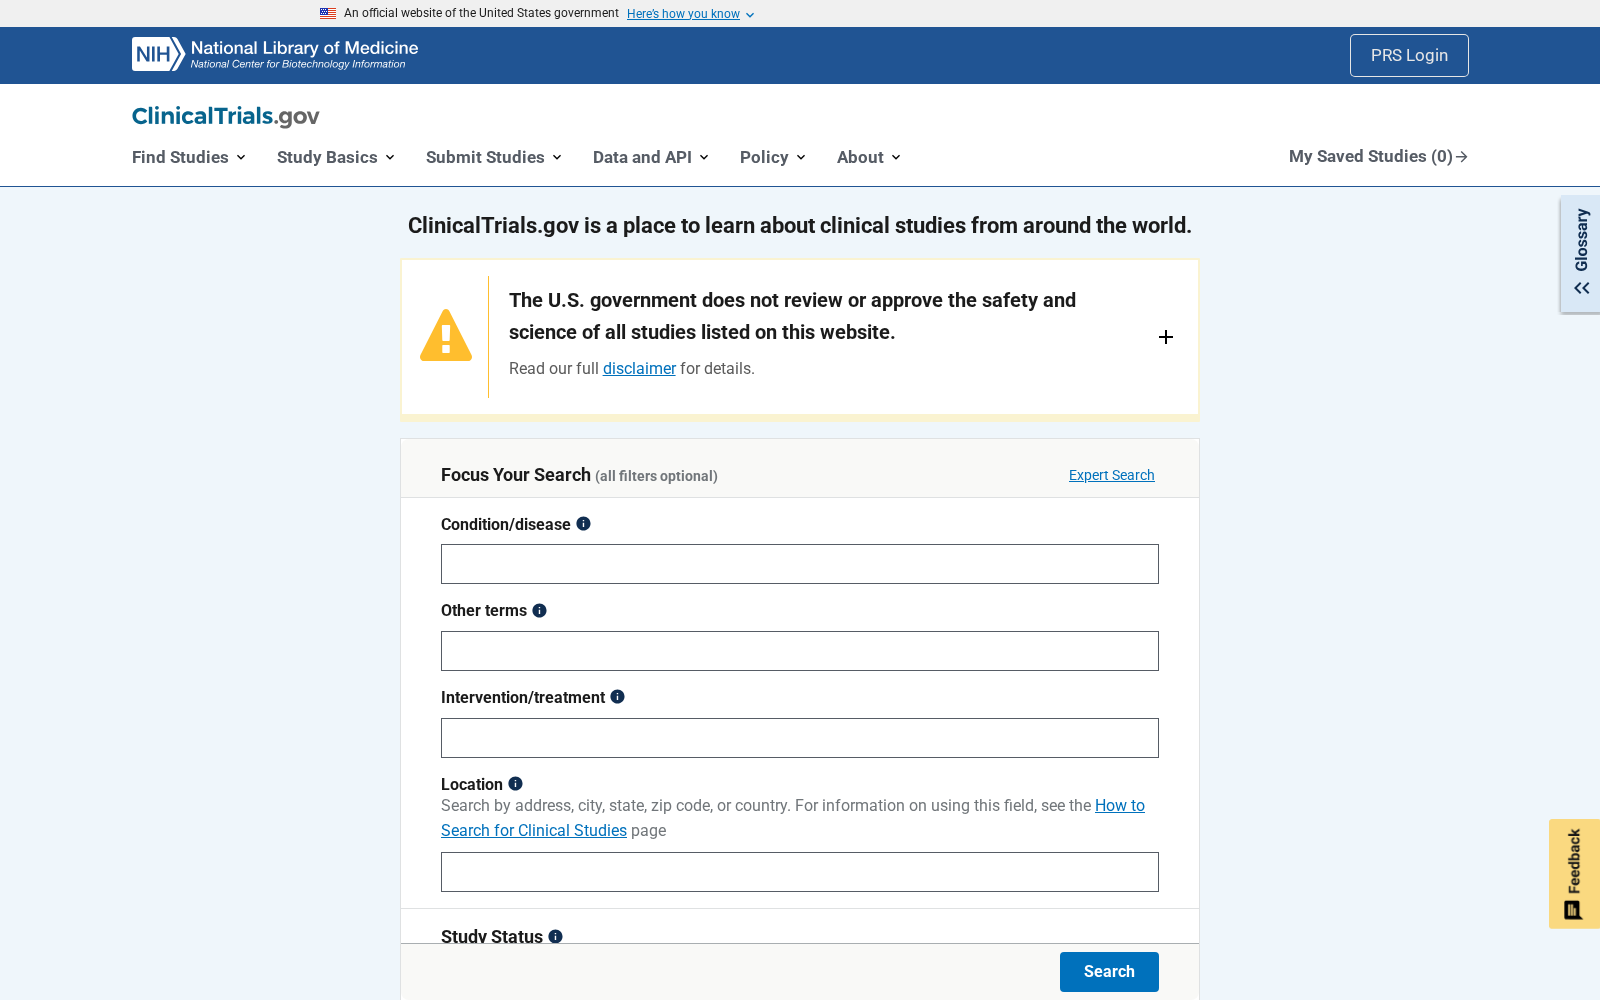This screenshot has width=1600, height=1000.
Task: Click the PRS Login button
Action: point(1409,55)
